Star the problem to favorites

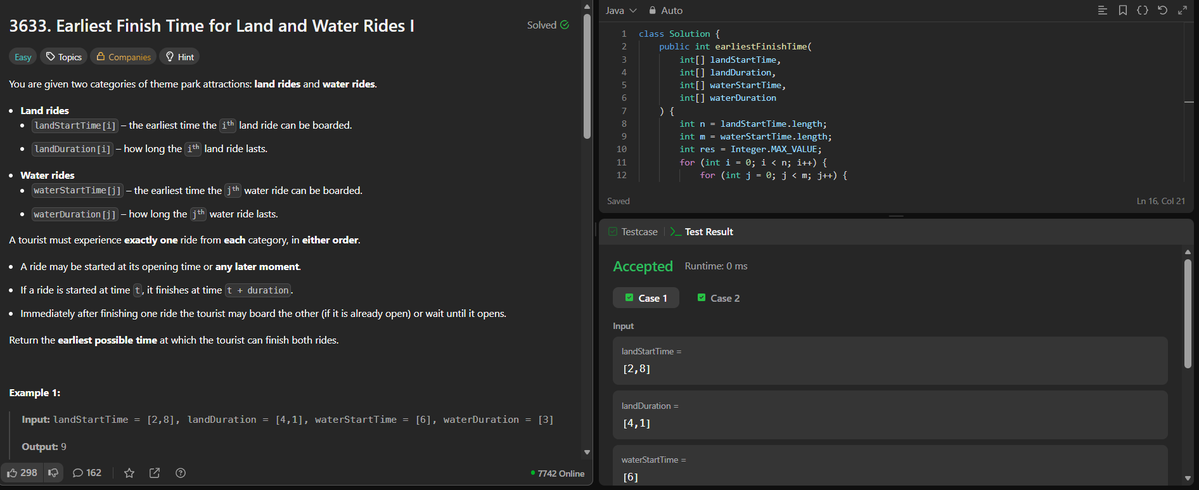pyautogui.click(x=129, y=472)
